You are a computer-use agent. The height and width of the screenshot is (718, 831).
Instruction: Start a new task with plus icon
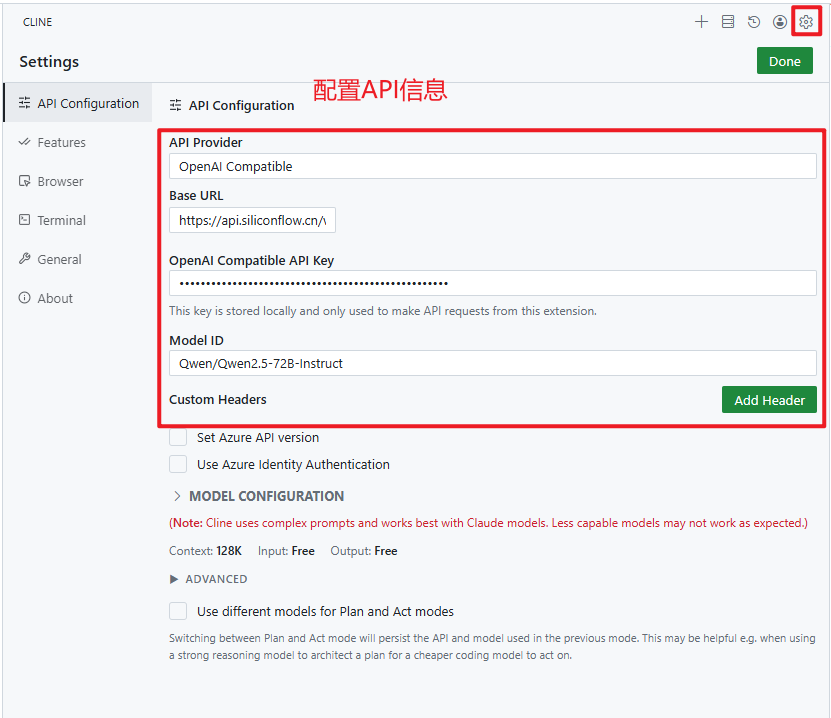tap(701, 22)
